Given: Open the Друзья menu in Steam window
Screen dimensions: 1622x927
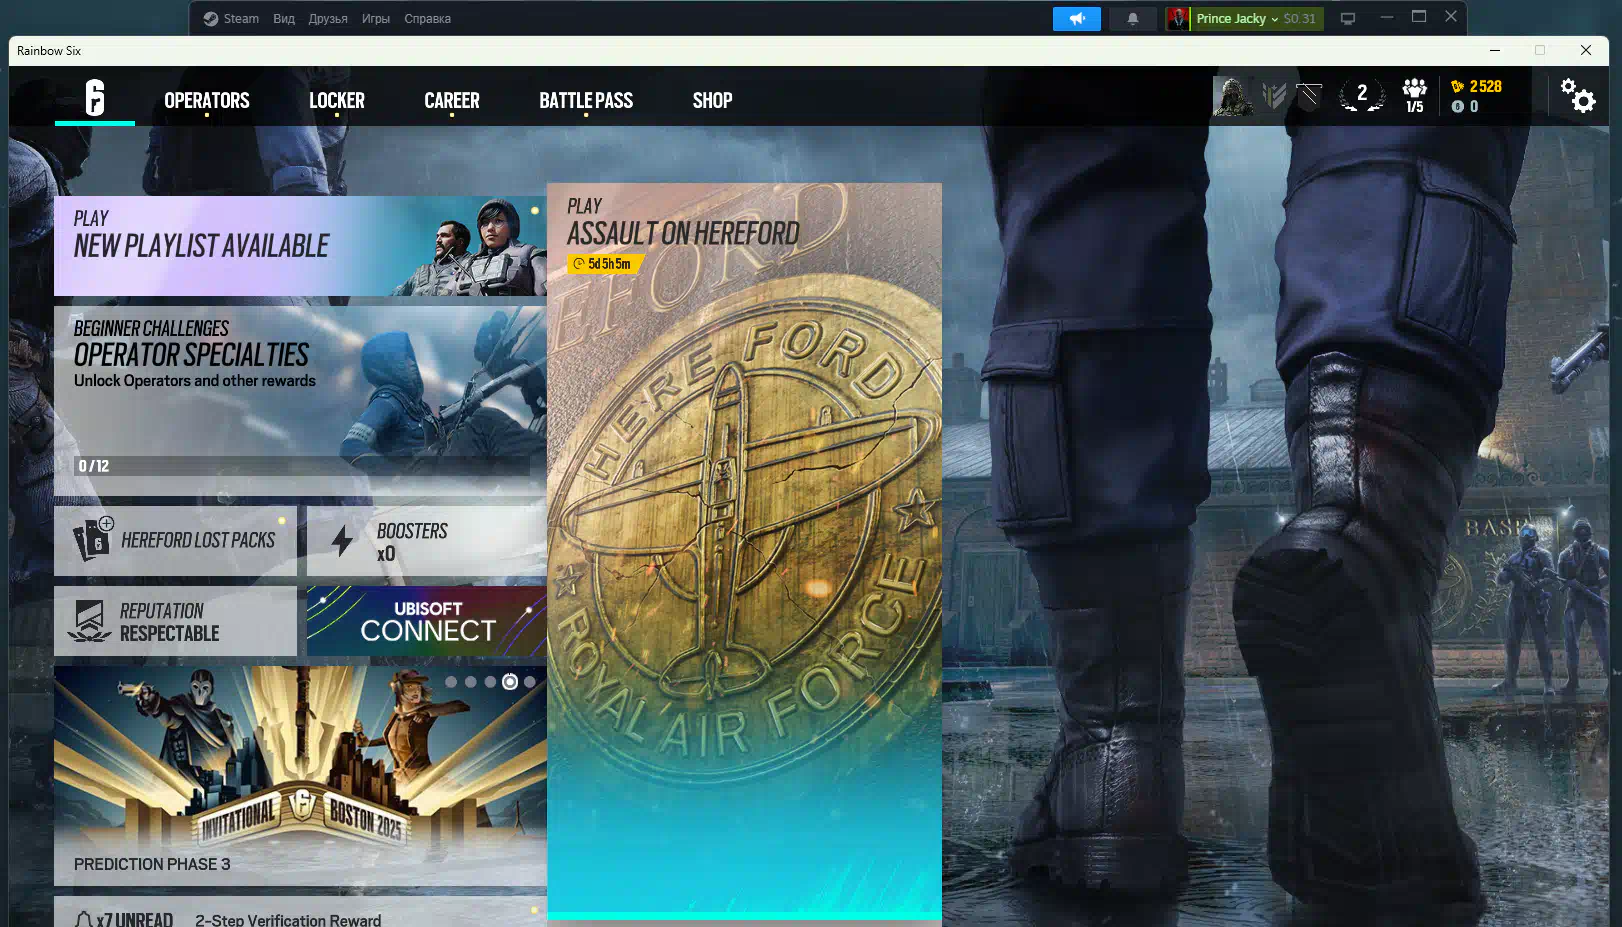Looking at the screenshot, I should pos(328,18).
